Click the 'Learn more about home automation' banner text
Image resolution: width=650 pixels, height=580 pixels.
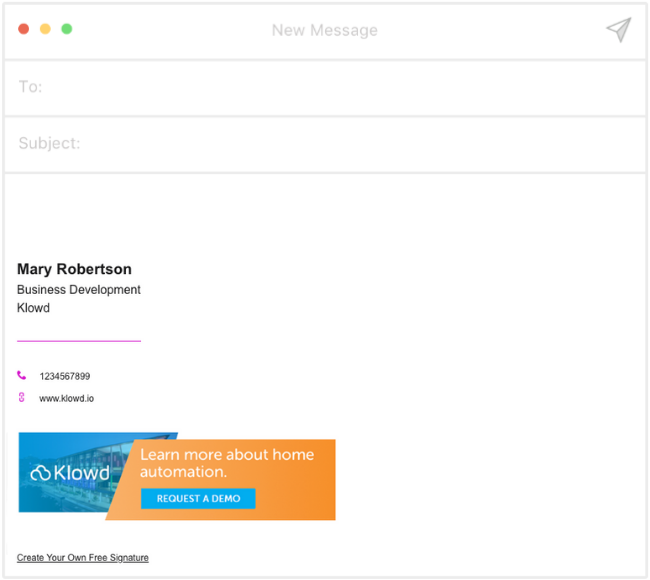(226, 463)
